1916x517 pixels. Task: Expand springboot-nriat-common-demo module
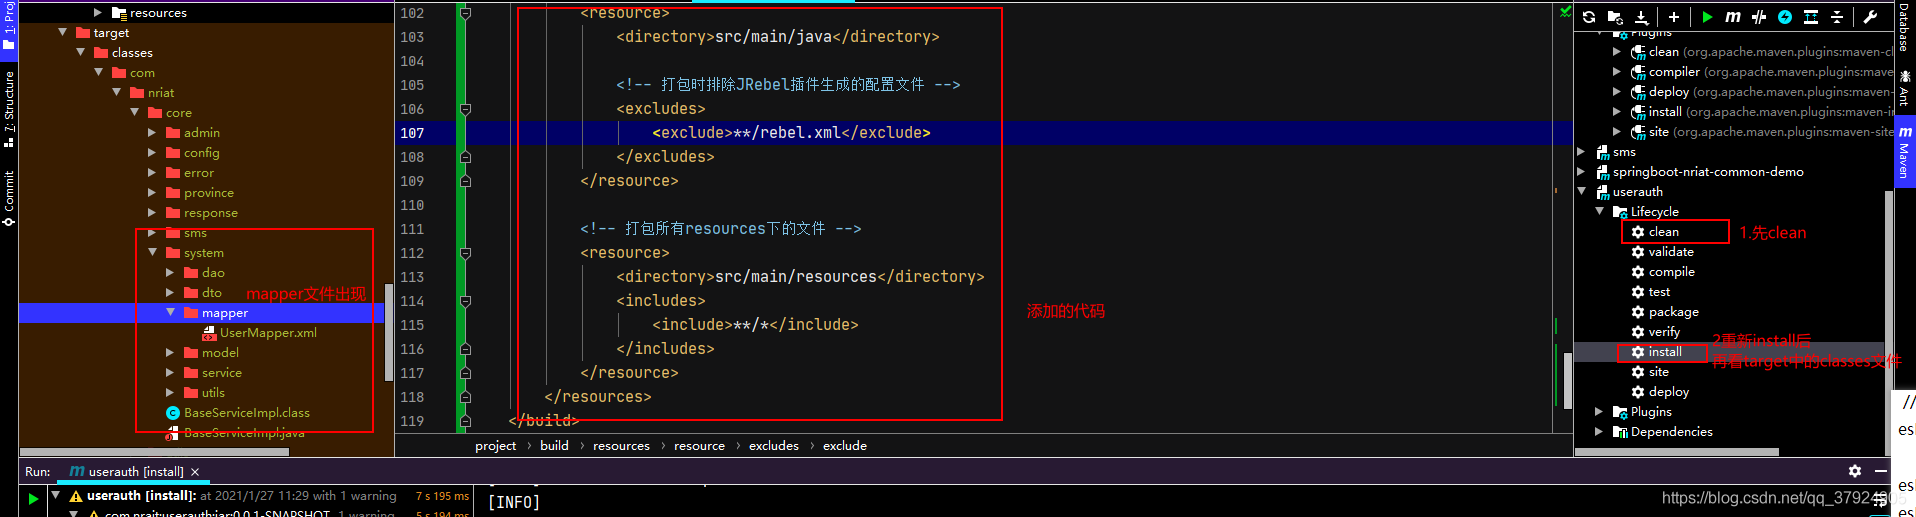click(1581, 172)
